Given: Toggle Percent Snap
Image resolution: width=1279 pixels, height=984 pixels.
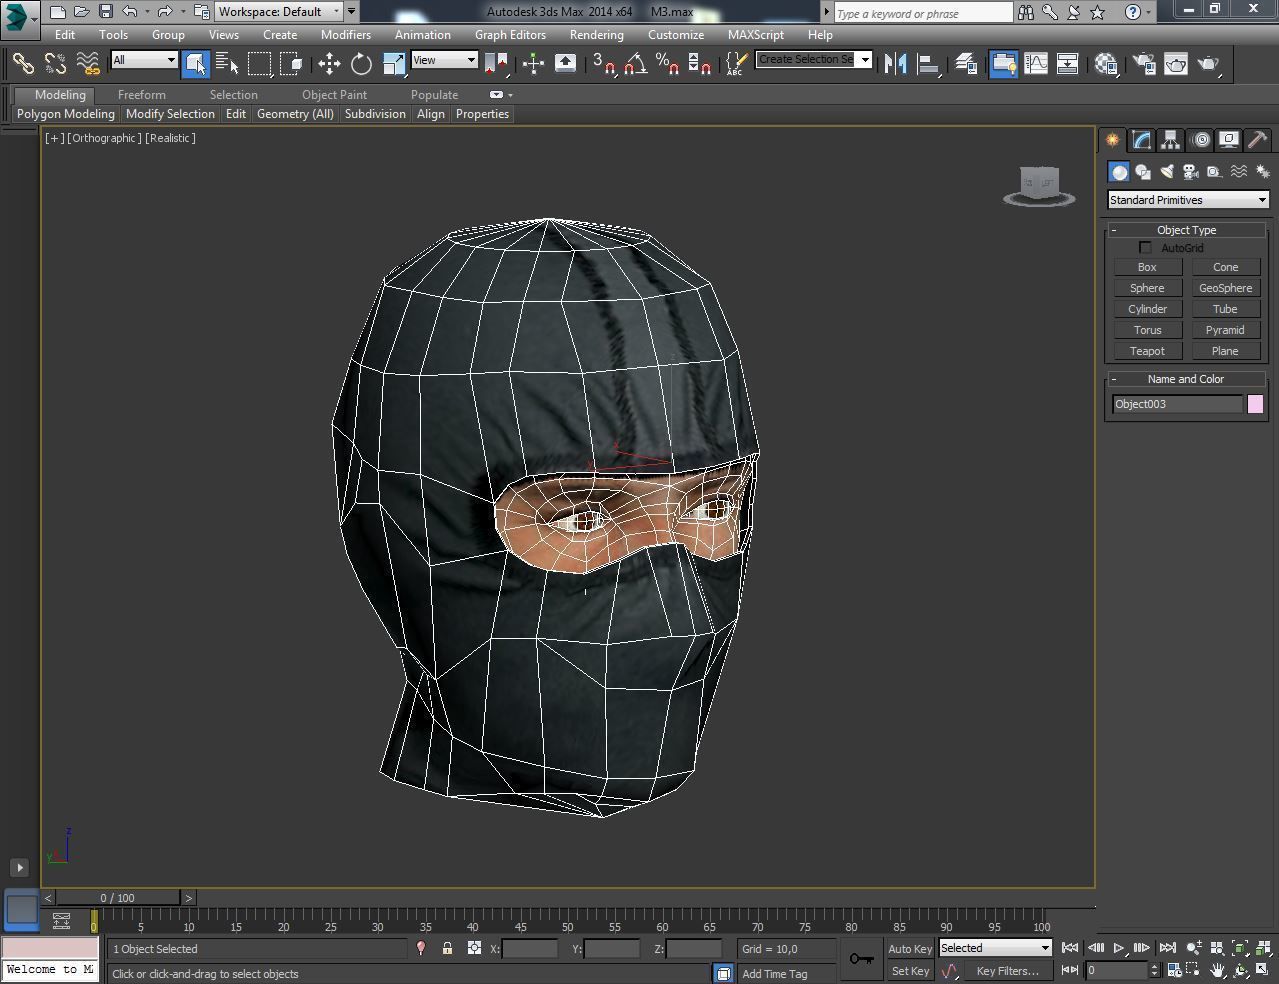Looking at the screenshot, I should click(x=667, y=64).
